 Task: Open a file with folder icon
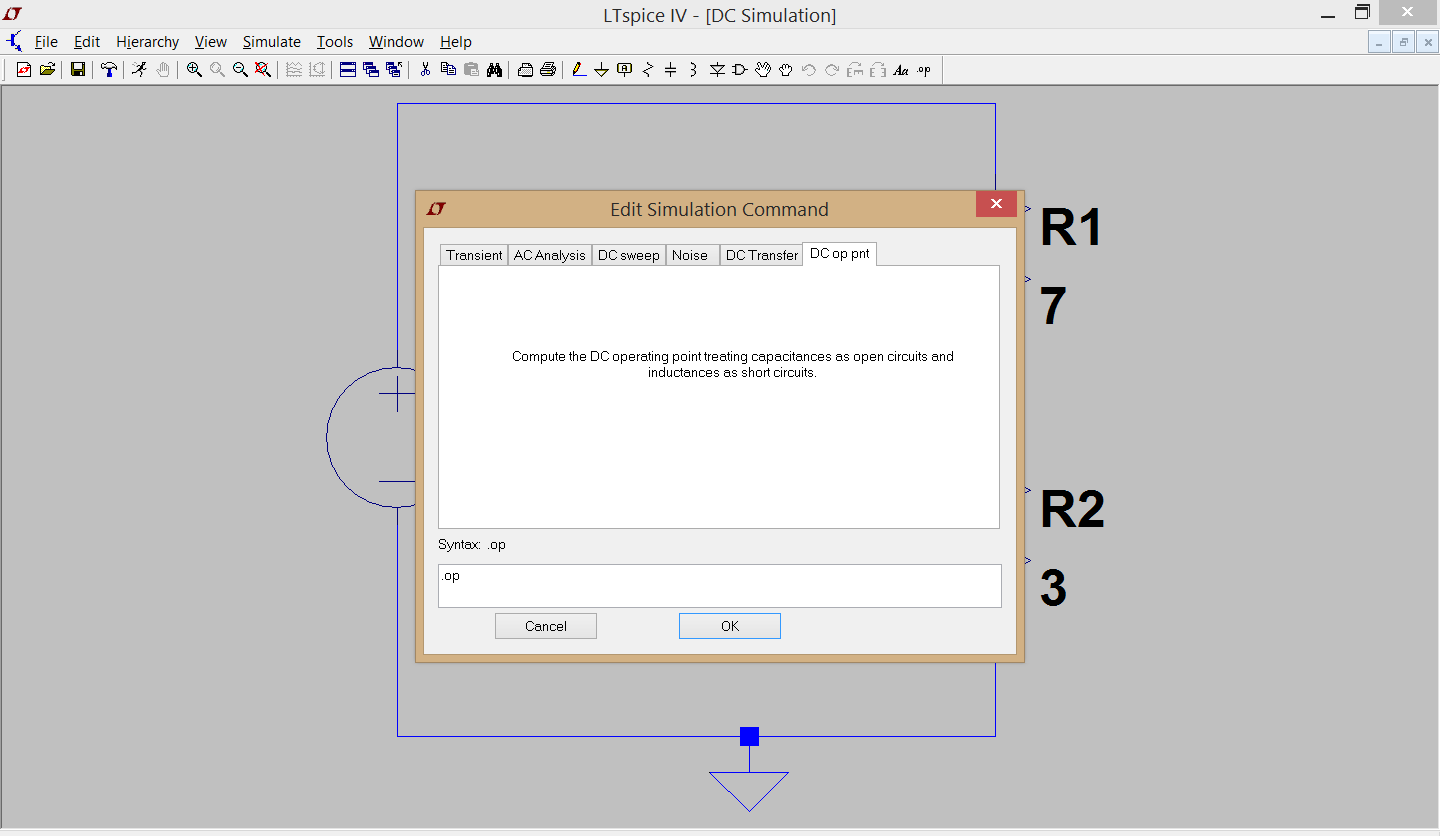[x=47, y=70]
